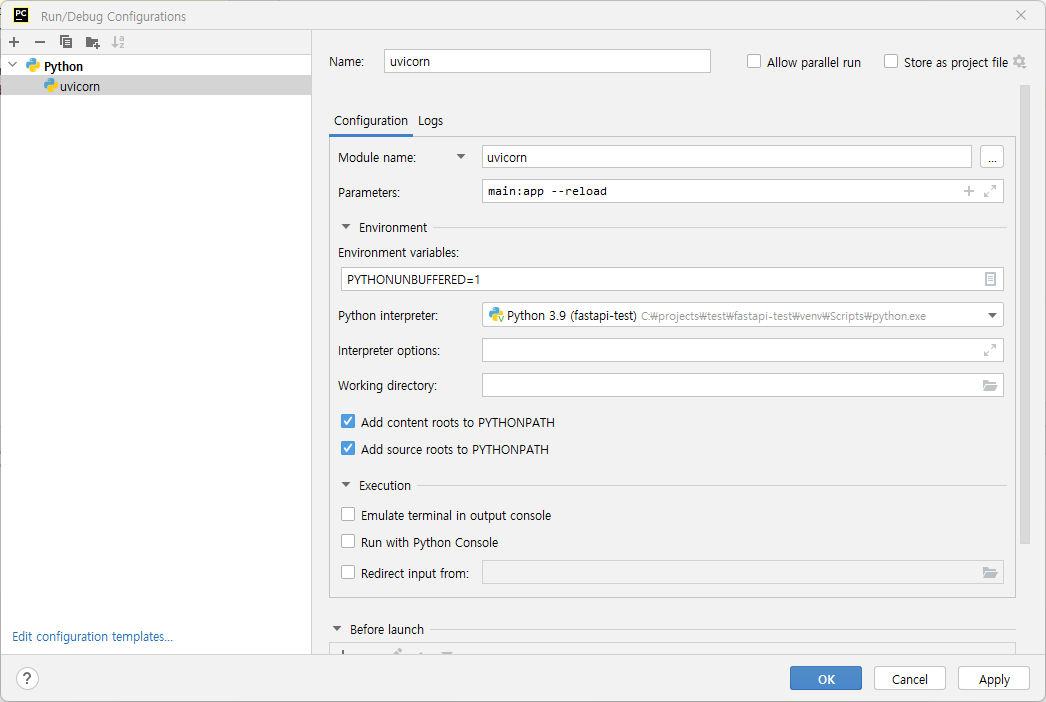The height and width of the screenshot is (702, 1046).
Task: Copy the selected configuration
Action: [x=65, y=42]
